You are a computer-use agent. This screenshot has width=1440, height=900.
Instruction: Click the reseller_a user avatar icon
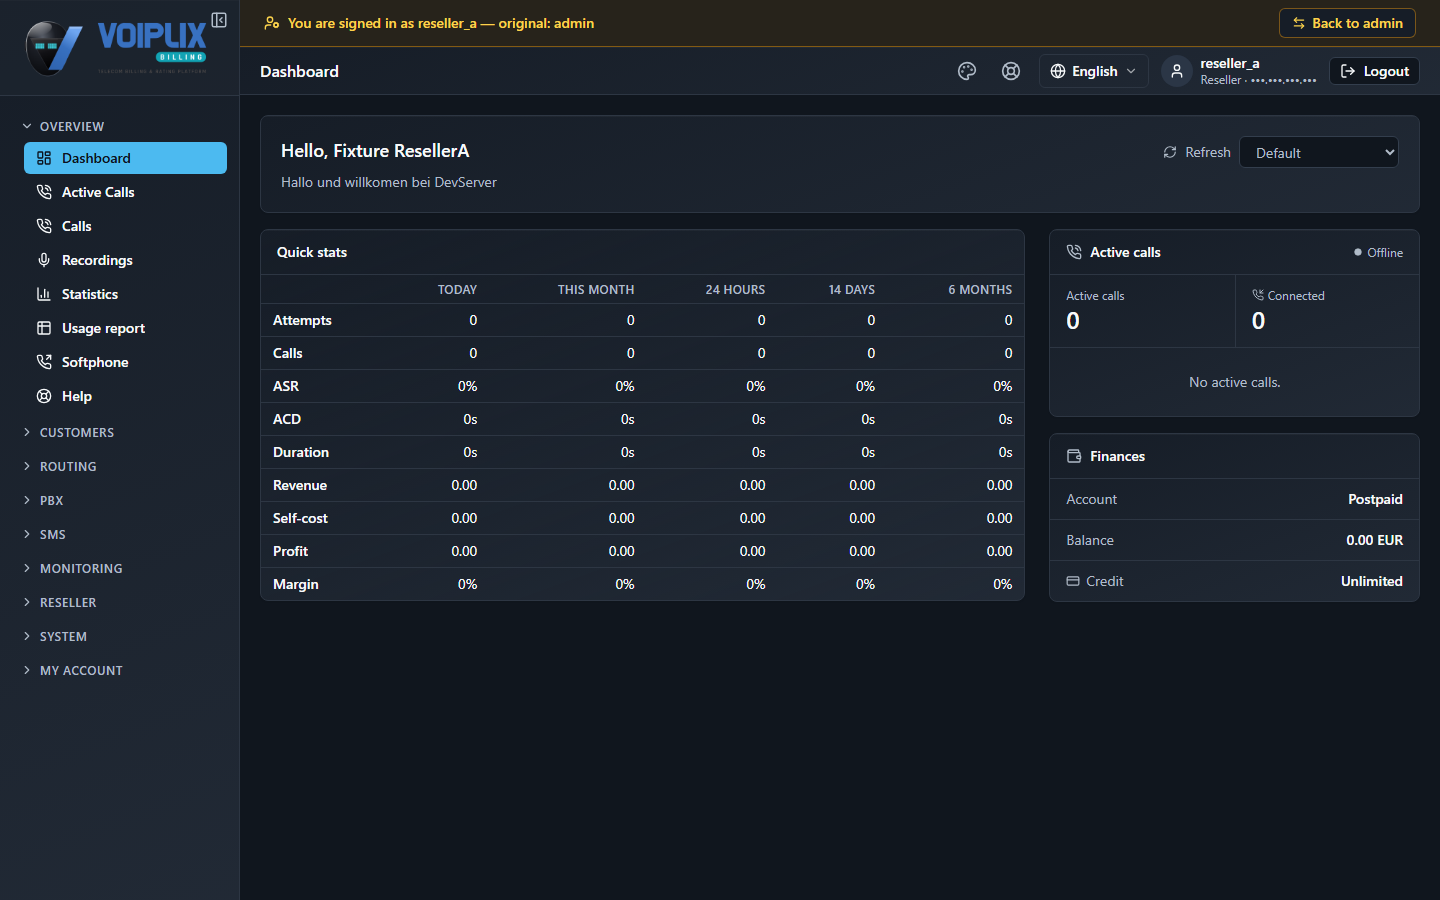click(1177, 71)
